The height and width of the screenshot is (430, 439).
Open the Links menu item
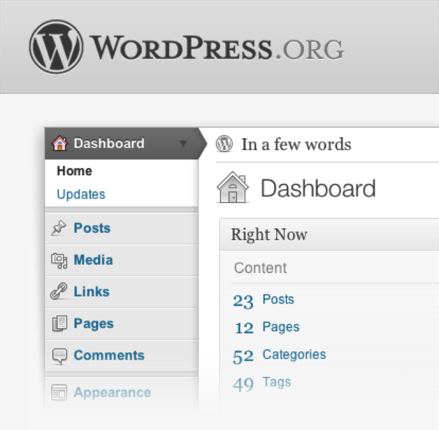point(122,292)
